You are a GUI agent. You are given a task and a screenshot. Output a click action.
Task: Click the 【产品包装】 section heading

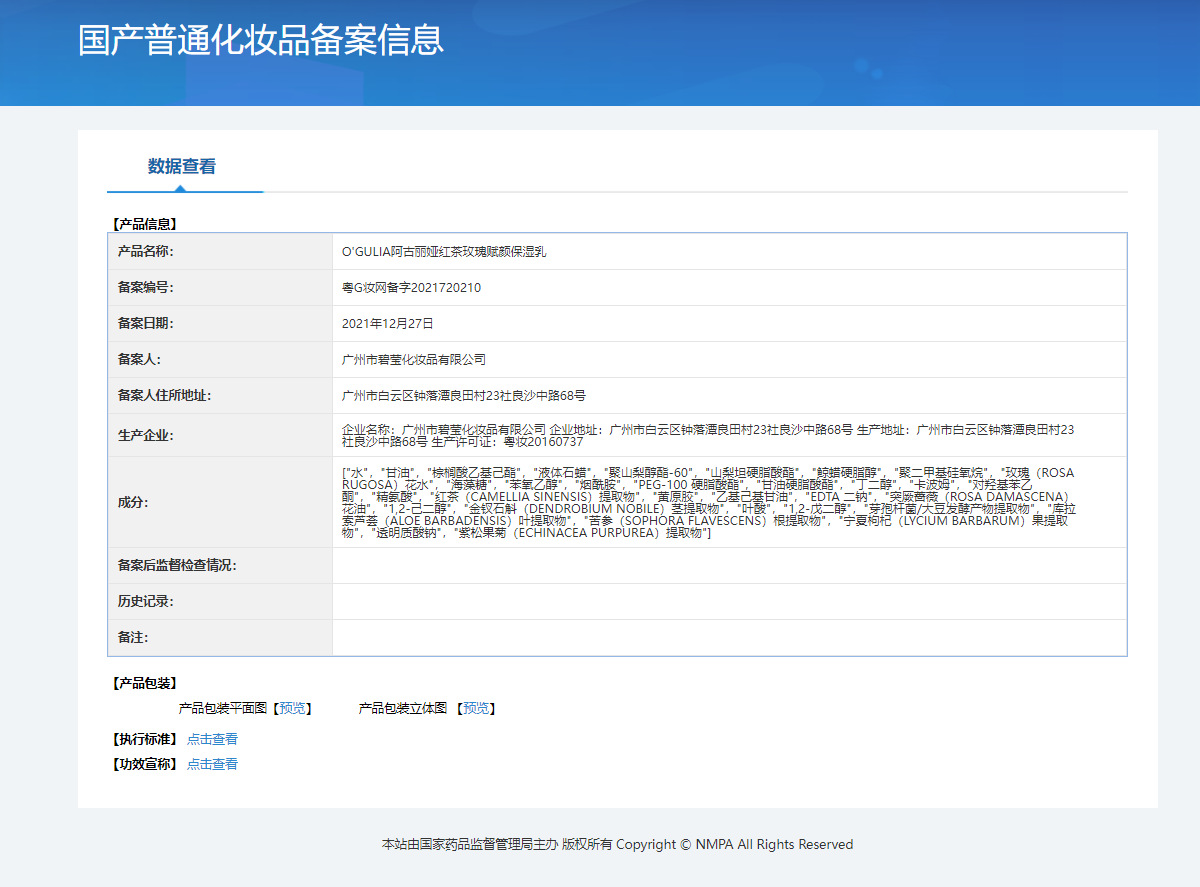(144, 684)
